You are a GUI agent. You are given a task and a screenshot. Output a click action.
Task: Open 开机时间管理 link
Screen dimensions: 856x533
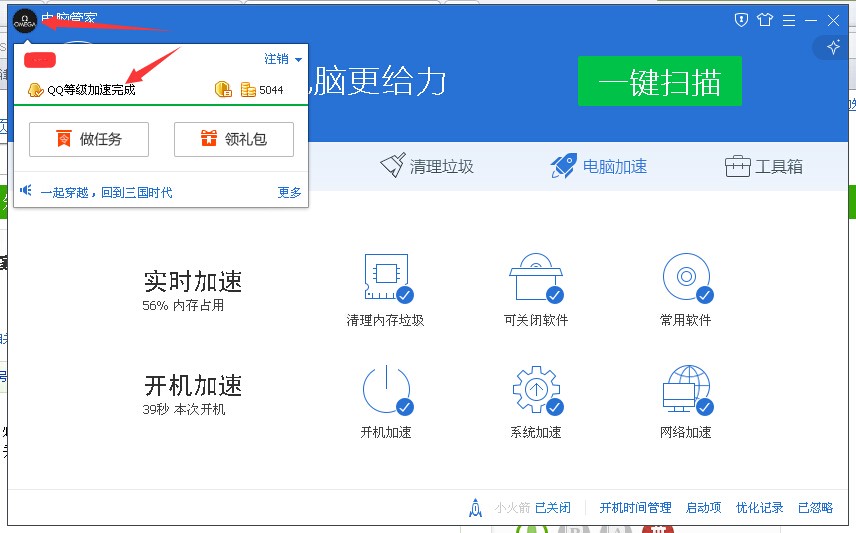(x=635, y=508)
